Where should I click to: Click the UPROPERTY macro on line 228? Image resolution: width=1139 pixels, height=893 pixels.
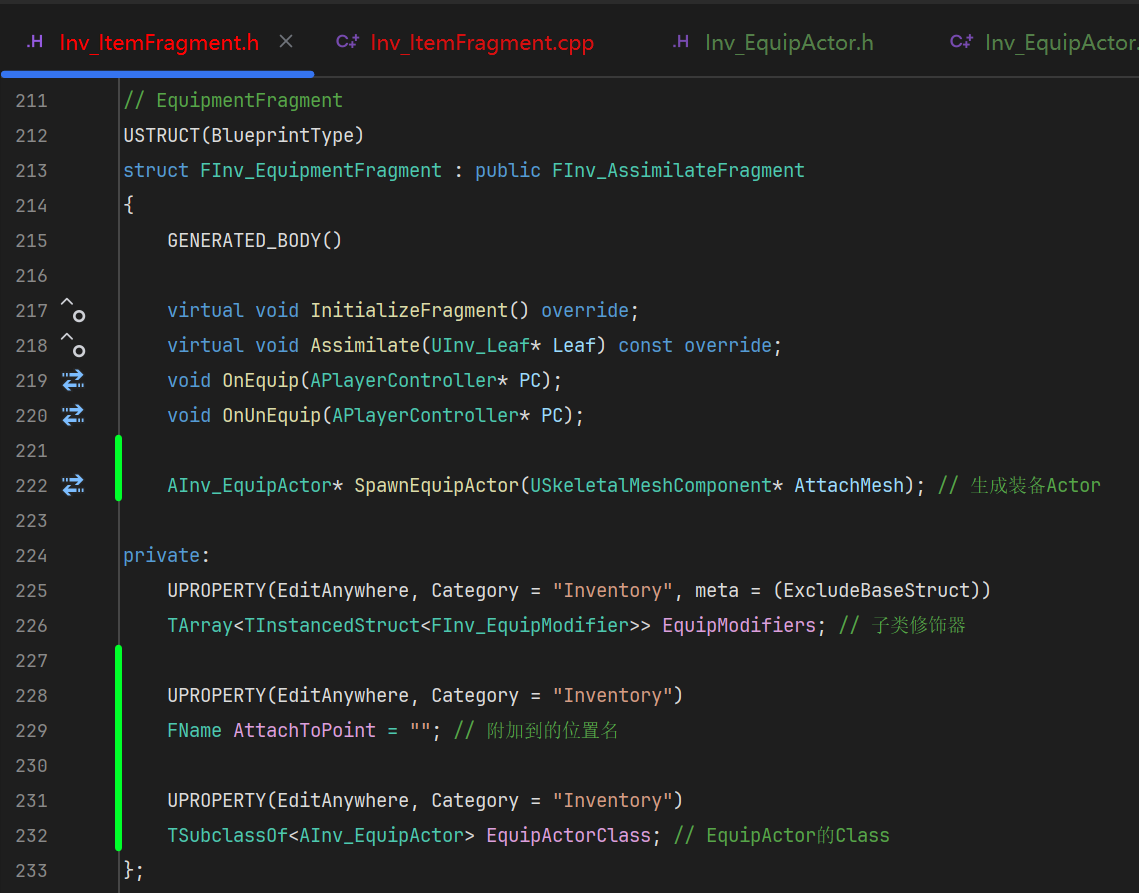click(216, 695)
